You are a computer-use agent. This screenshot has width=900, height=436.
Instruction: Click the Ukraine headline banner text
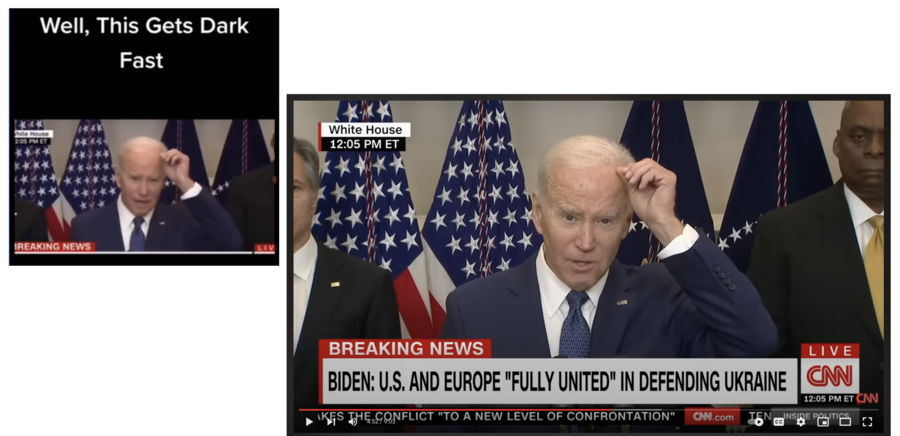(557, 382)
